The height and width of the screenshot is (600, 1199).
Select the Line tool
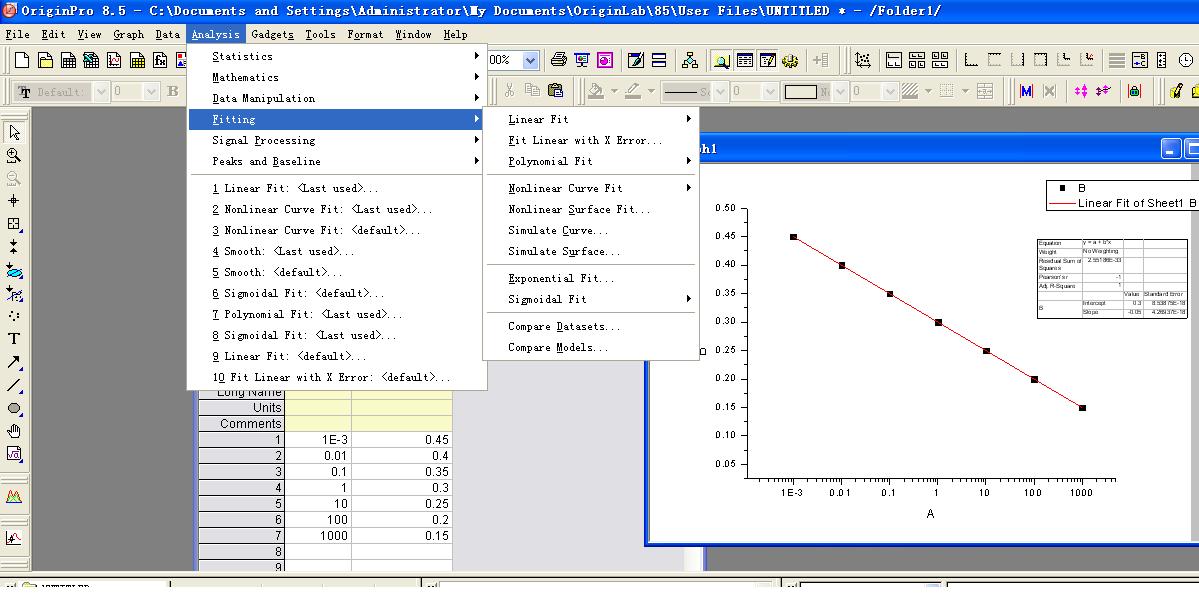click(x=14, y=385)
